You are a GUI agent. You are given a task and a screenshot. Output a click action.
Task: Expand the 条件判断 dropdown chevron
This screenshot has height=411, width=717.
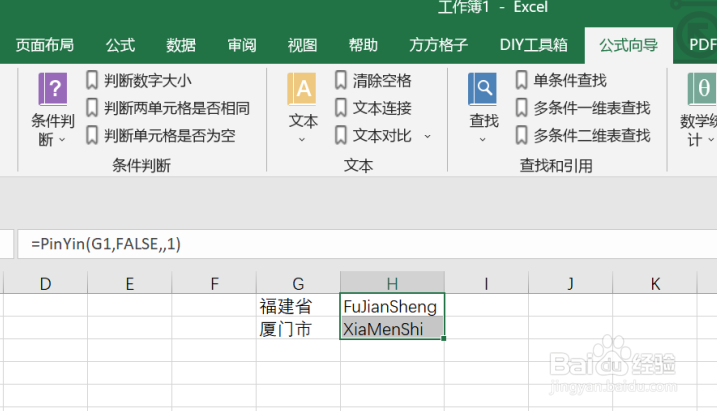62,139
